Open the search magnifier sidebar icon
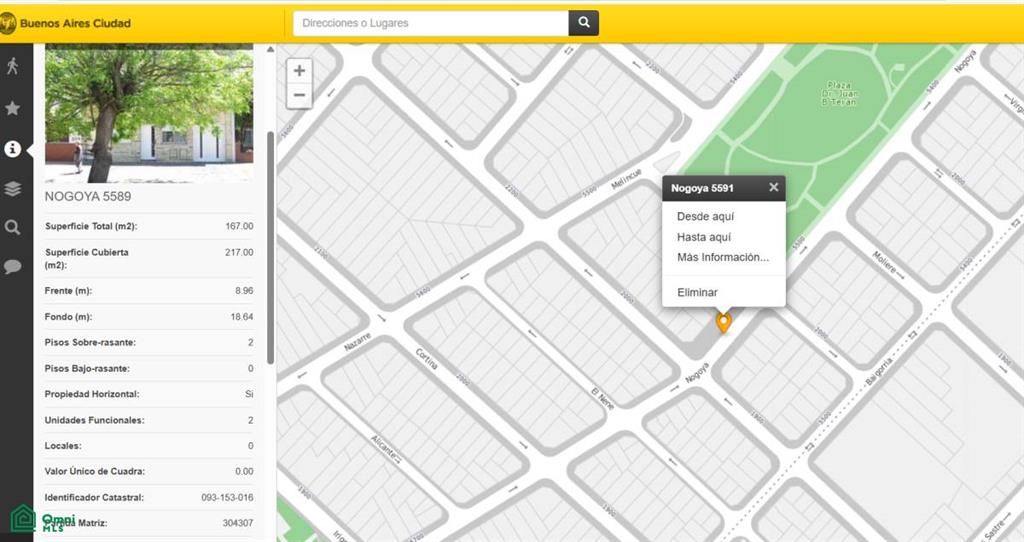This screenshot has height=542, width=1024. pos(12,227)
